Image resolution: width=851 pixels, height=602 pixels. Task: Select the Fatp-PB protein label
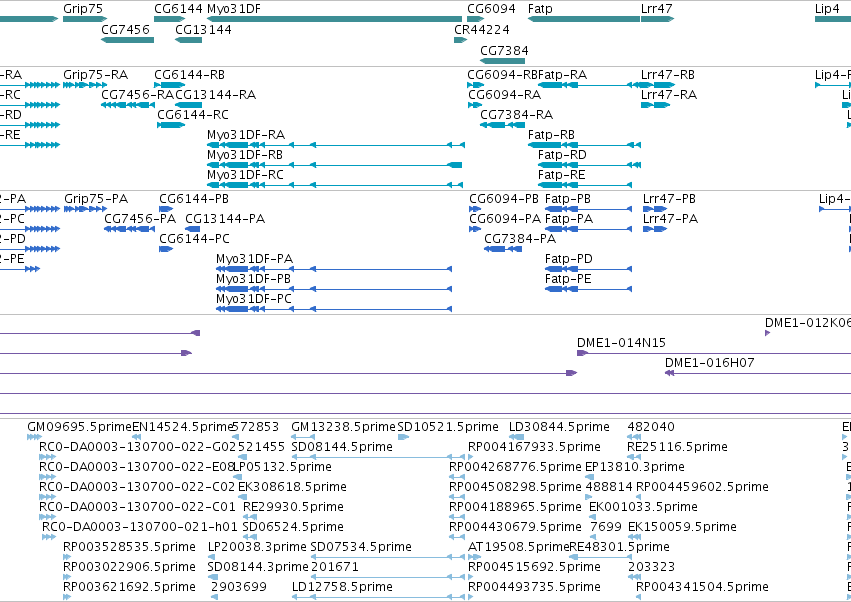click(x=568, y=199)
